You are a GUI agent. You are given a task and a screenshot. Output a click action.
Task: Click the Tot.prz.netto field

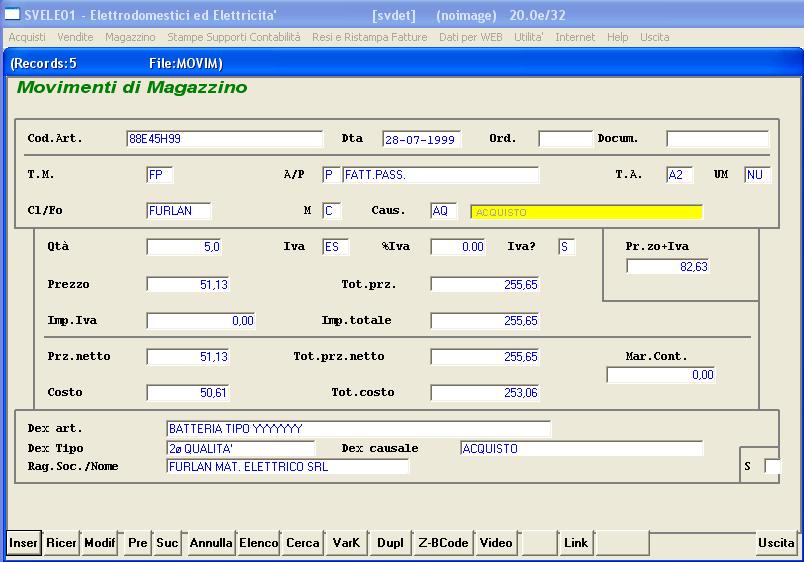pyautogui.click(x=485, y=356)
